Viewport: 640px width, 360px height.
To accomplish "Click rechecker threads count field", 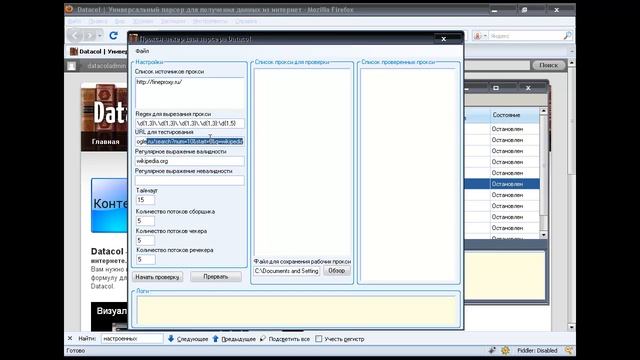I will tap(145, 260).
